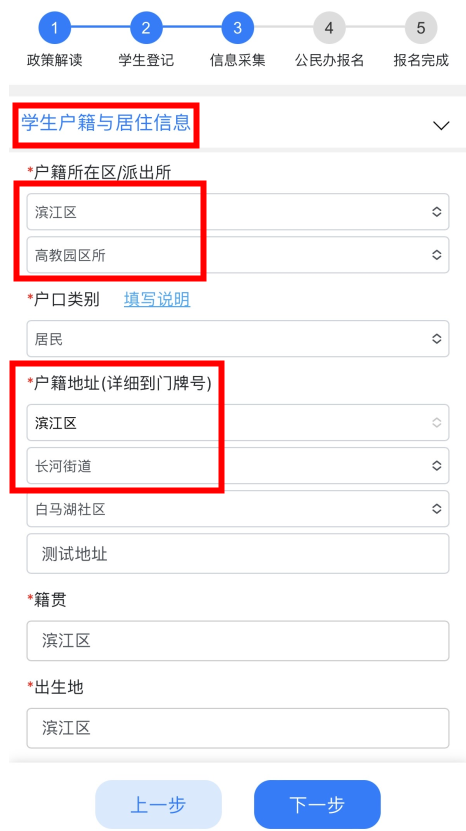Screen dimensions: 466x831
Task: Open the 长河街道 street dropdown
Action: 238,466
